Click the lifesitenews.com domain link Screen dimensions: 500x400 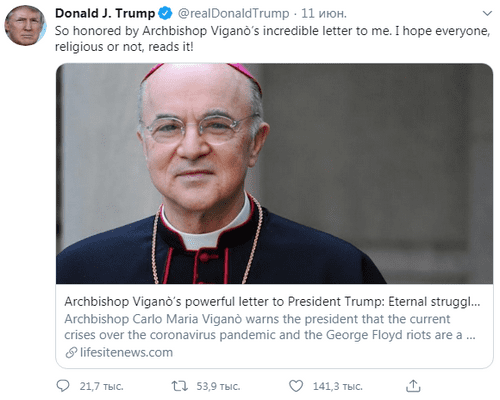click(126, 353)
